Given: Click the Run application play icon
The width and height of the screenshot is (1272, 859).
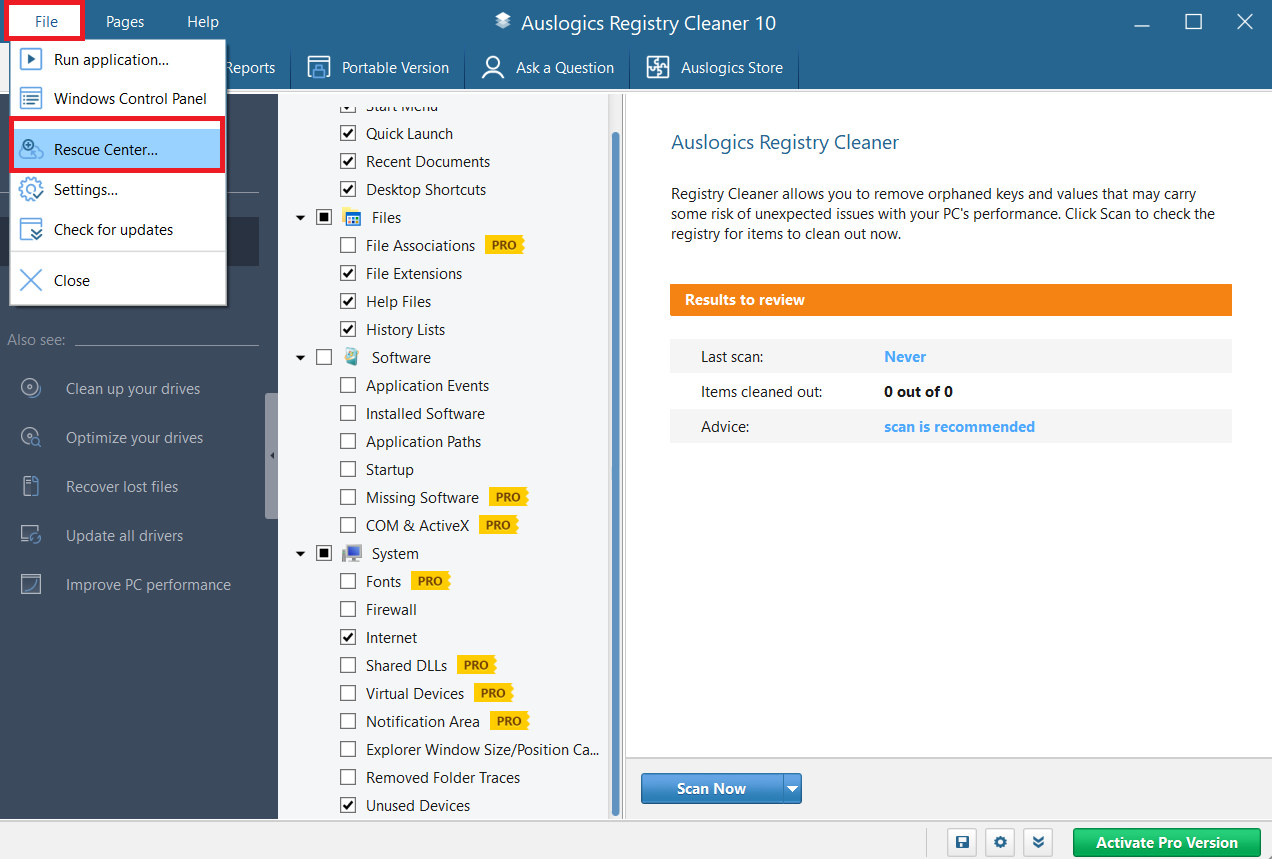Looking at the screenshot, I should (32, 60).
